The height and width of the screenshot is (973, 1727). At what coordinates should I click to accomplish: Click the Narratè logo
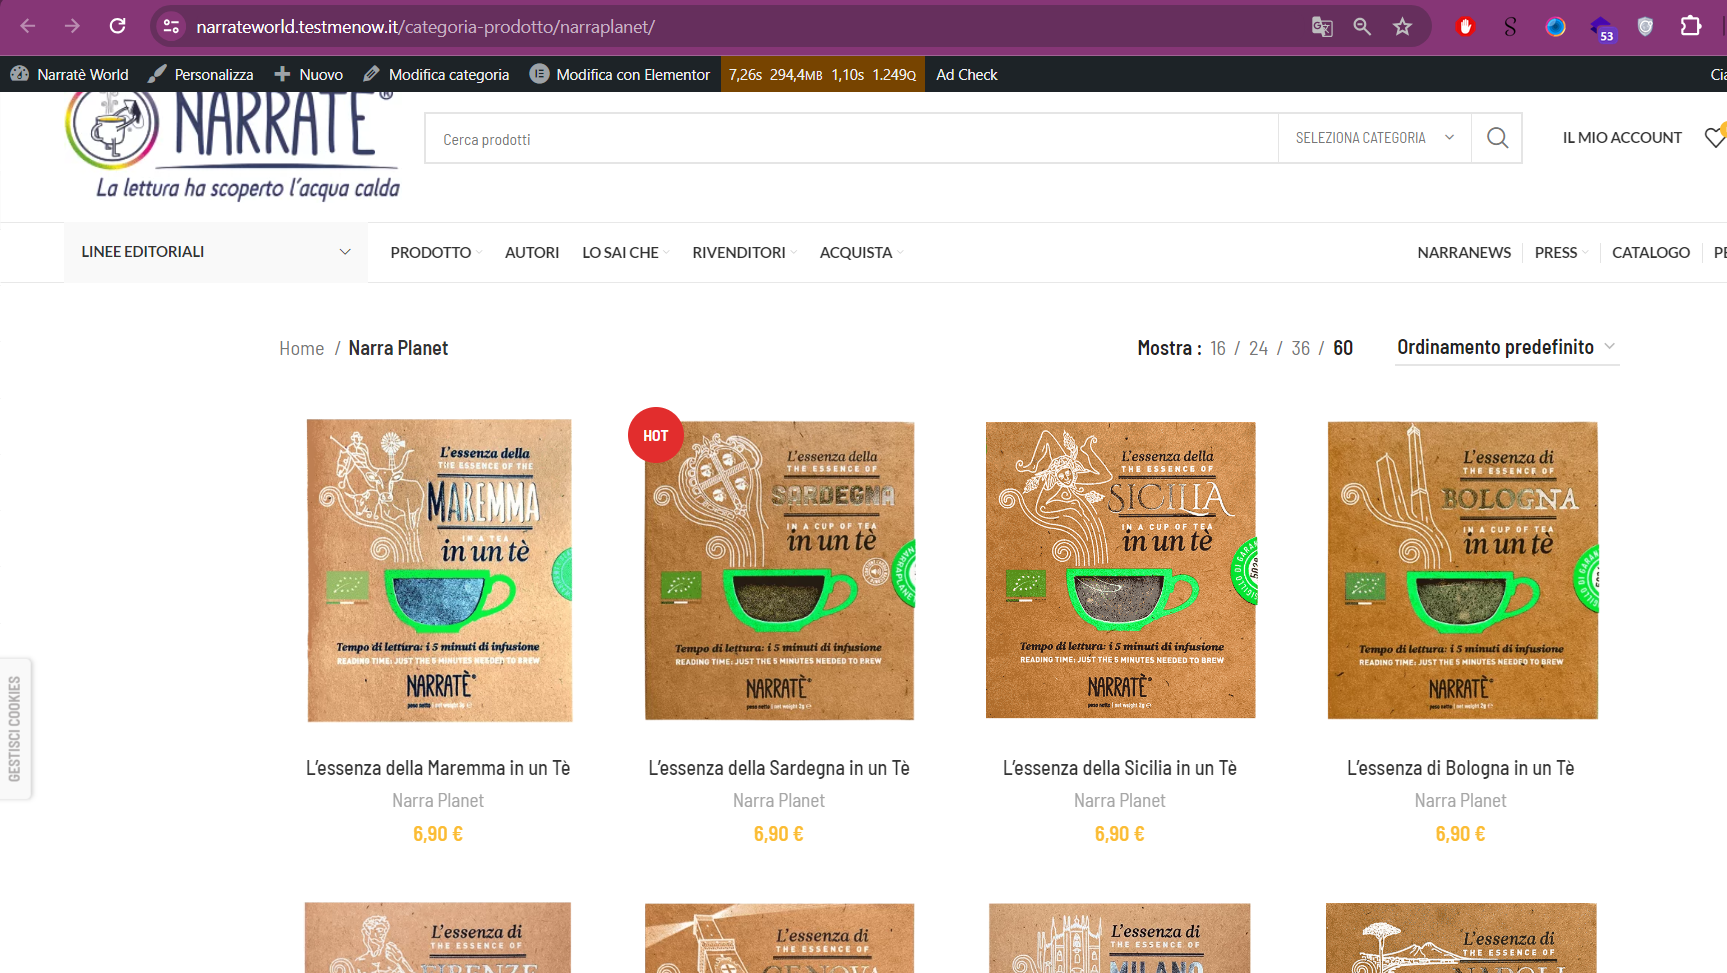(232, 146)
